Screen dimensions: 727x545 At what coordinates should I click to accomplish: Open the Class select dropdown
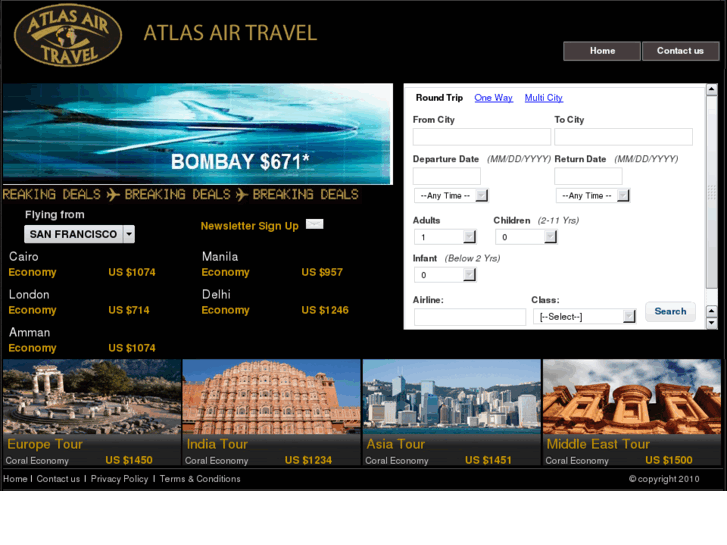coord(584,316)
